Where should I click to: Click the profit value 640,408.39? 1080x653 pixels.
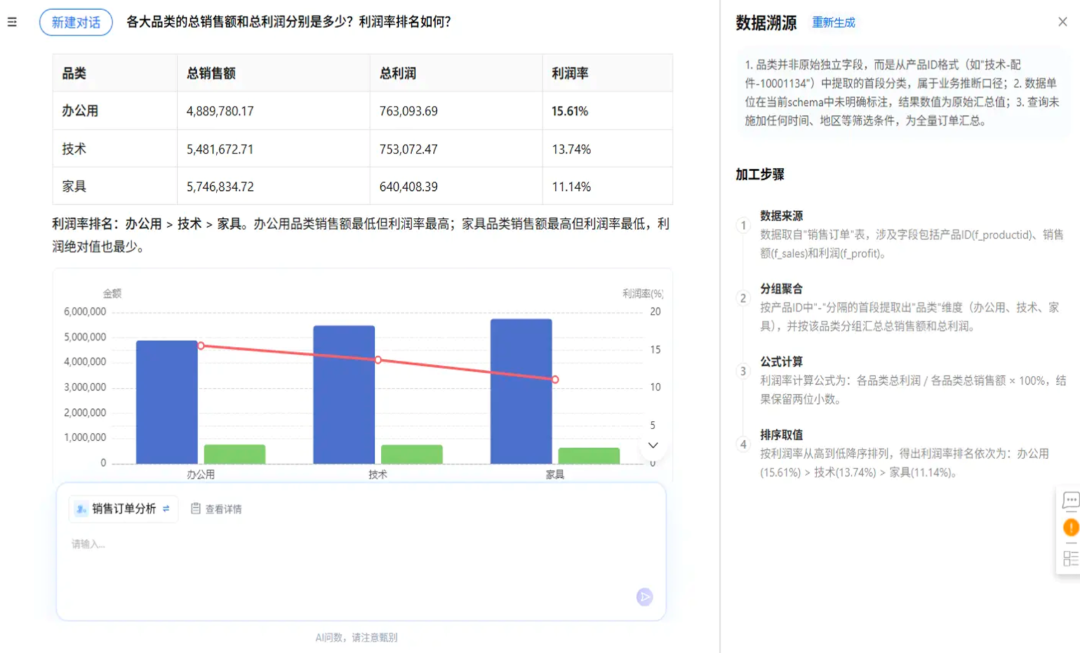click(x=408, y=187)
